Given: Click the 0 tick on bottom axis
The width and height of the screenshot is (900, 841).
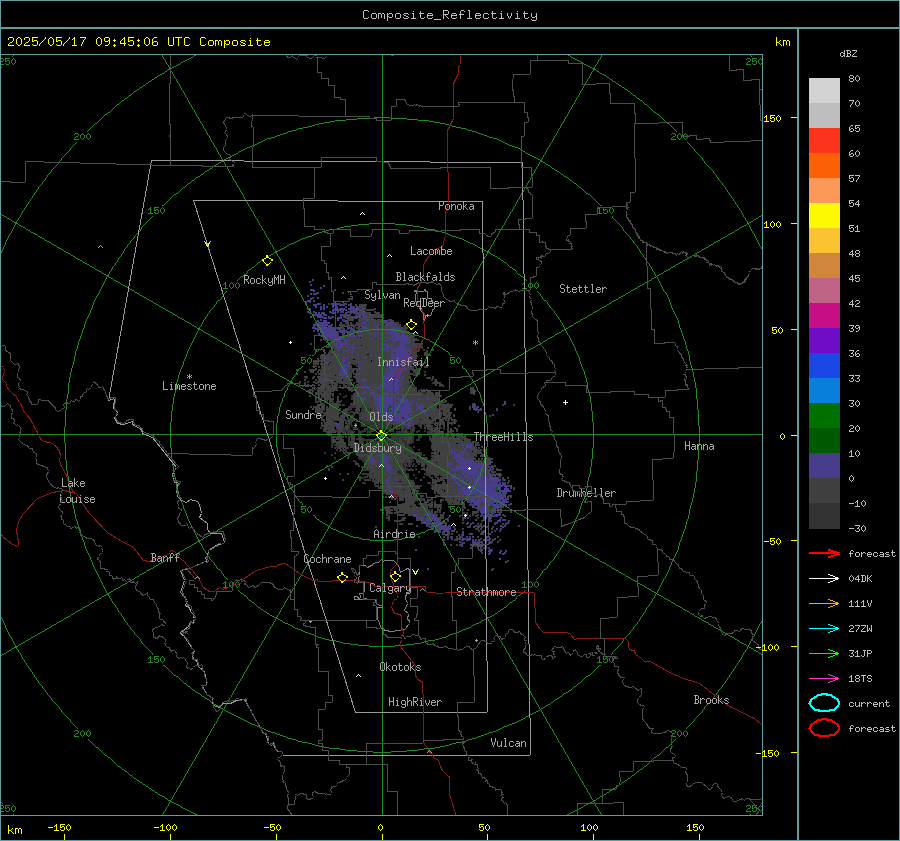Looking at the screenshot, I should 380,827.
